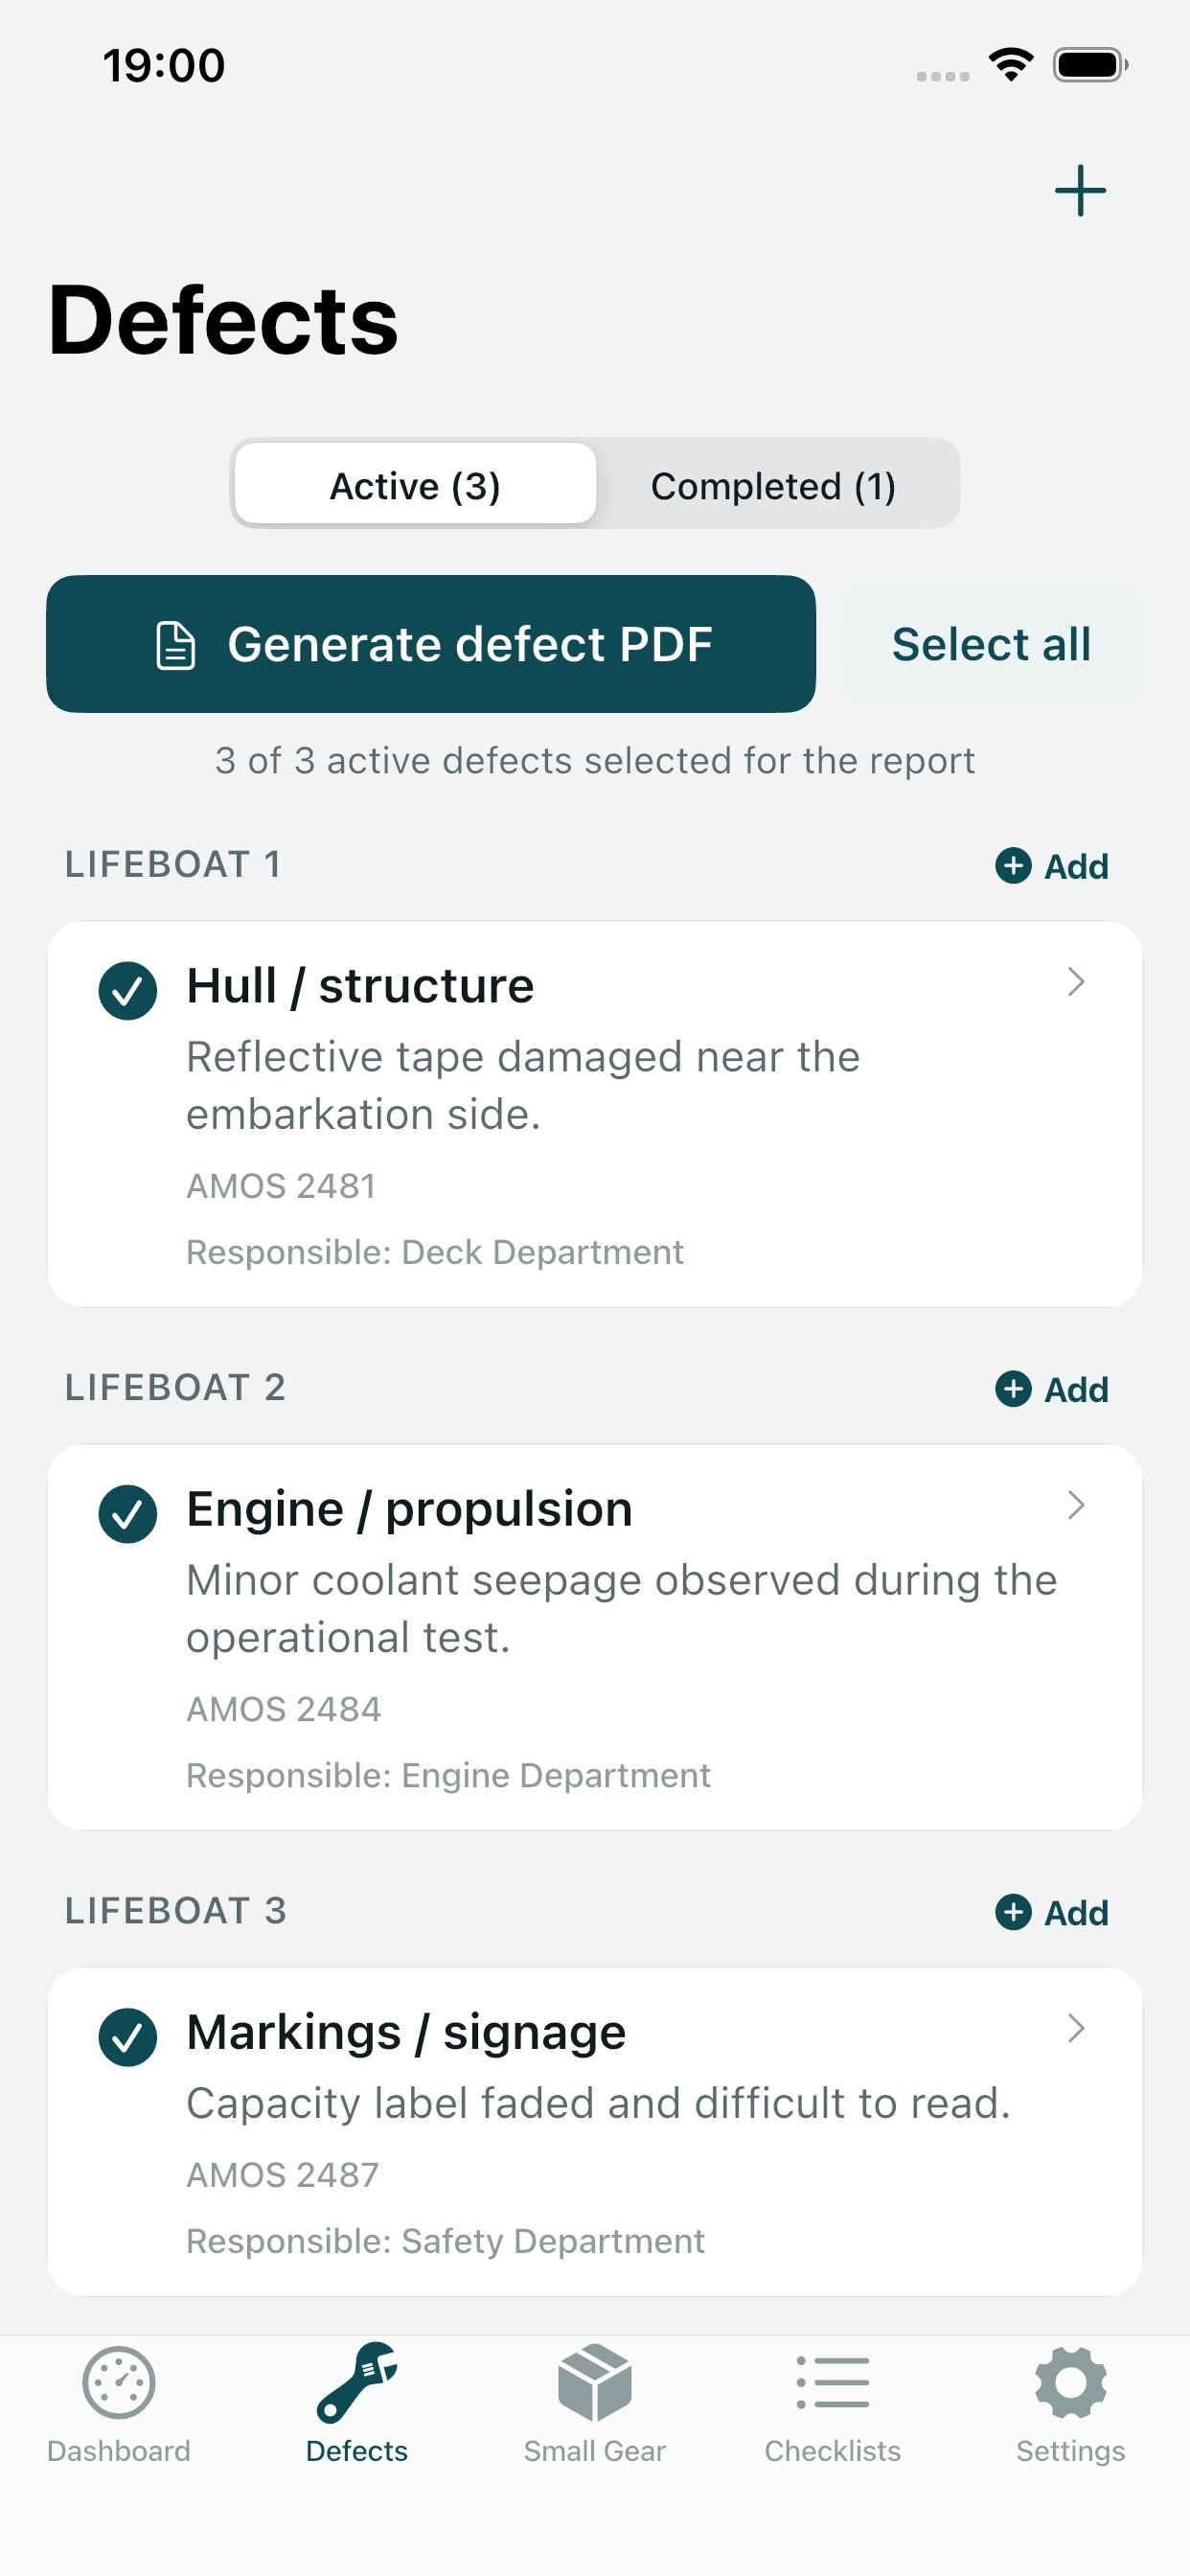Viewport: 1190px width, 2576px height.
Task: Add a defect to Lifeboat 1
Action: click(1052, 866)
